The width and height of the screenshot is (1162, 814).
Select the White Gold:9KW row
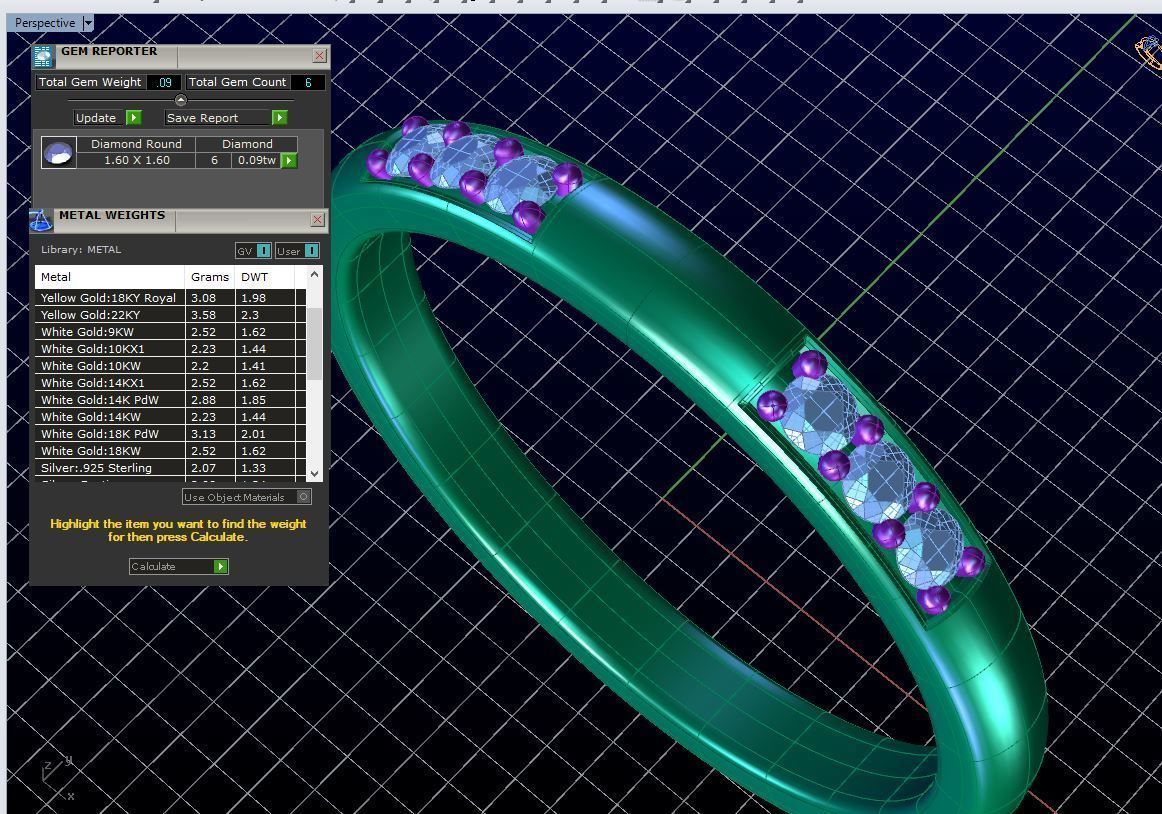170,332
